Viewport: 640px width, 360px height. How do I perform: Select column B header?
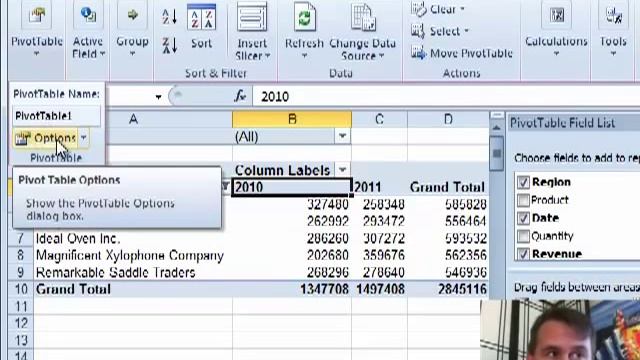292,119
